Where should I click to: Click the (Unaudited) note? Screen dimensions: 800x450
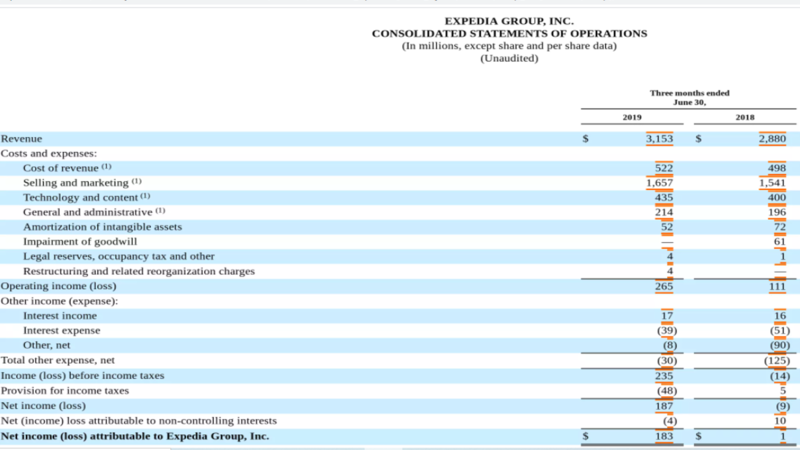509,58
